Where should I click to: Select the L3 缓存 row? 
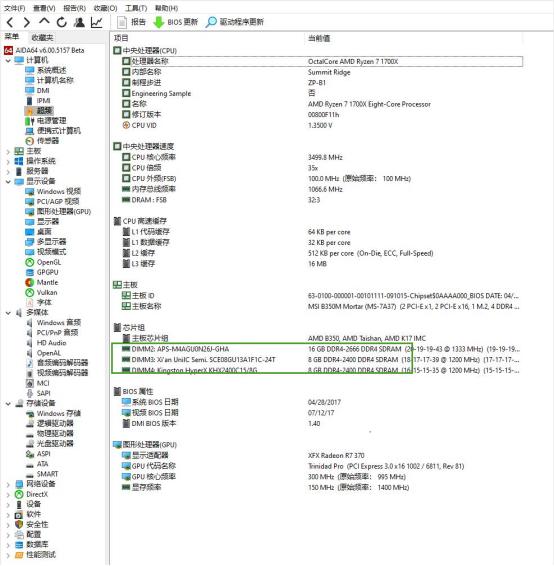[x=322, y=264]
